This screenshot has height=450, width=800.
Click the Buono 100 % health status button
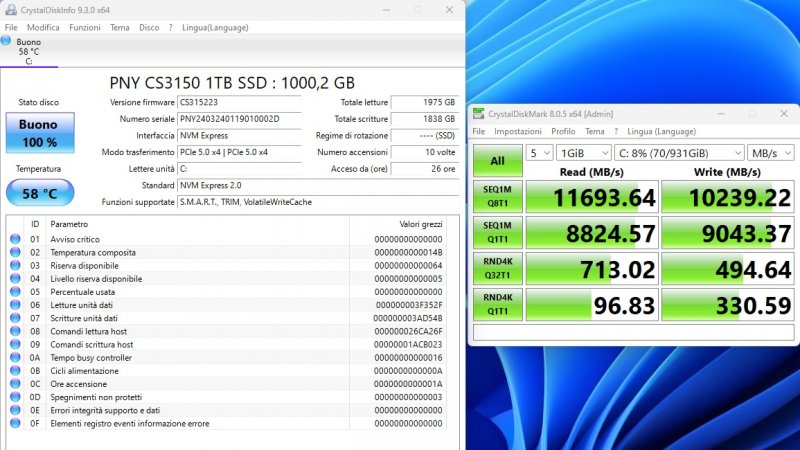click(x=40, y=133)
